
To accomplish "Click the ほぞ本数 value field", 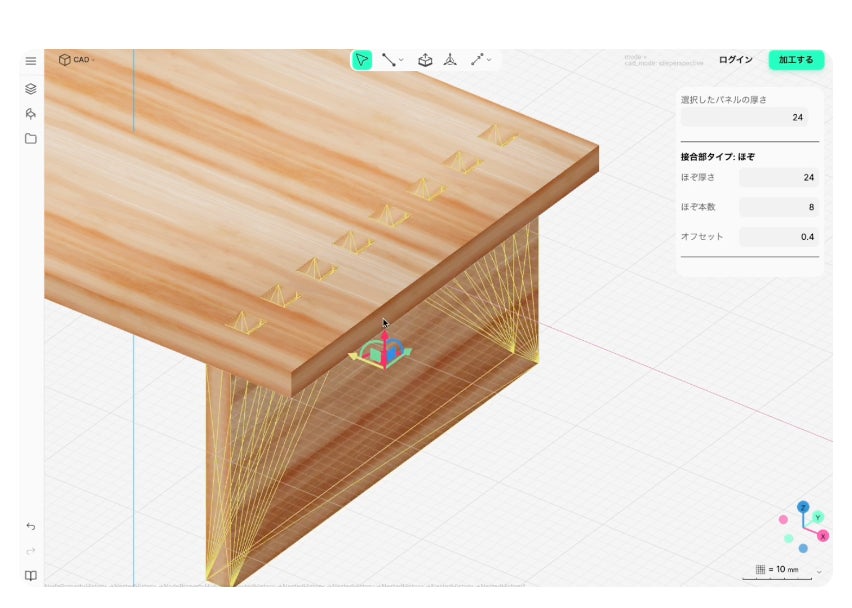I will coord(778,208).
